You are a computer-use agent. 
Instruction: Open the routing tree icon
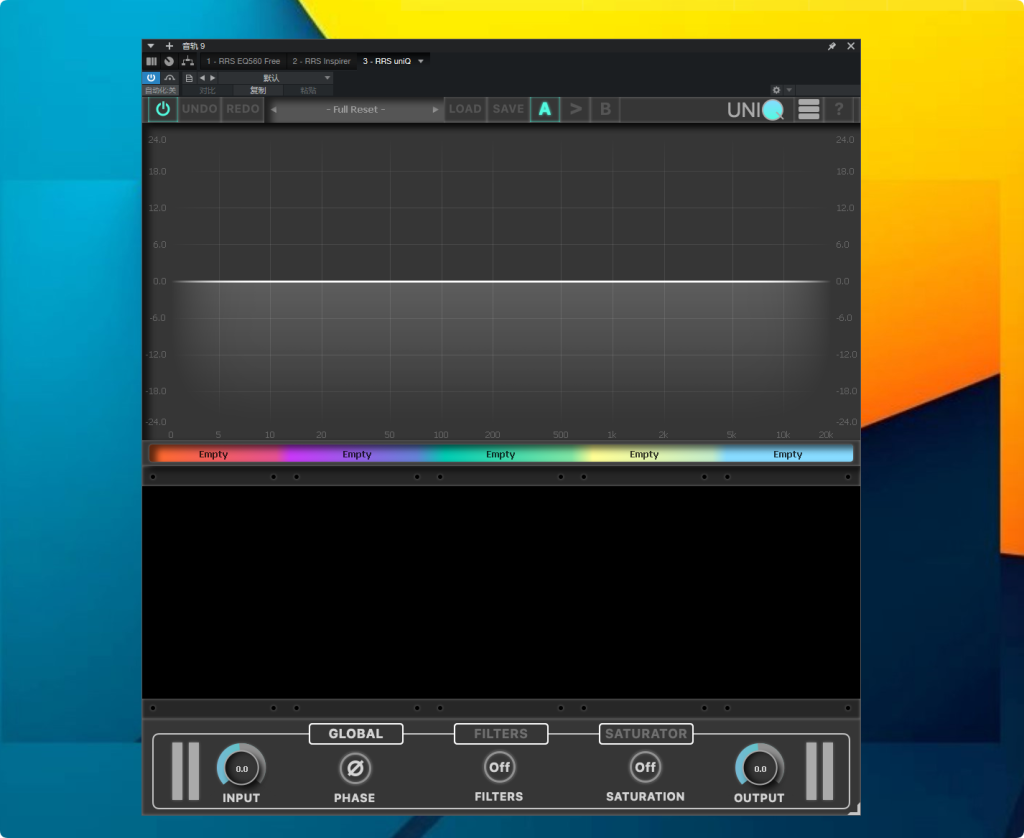tap(188, 61)
